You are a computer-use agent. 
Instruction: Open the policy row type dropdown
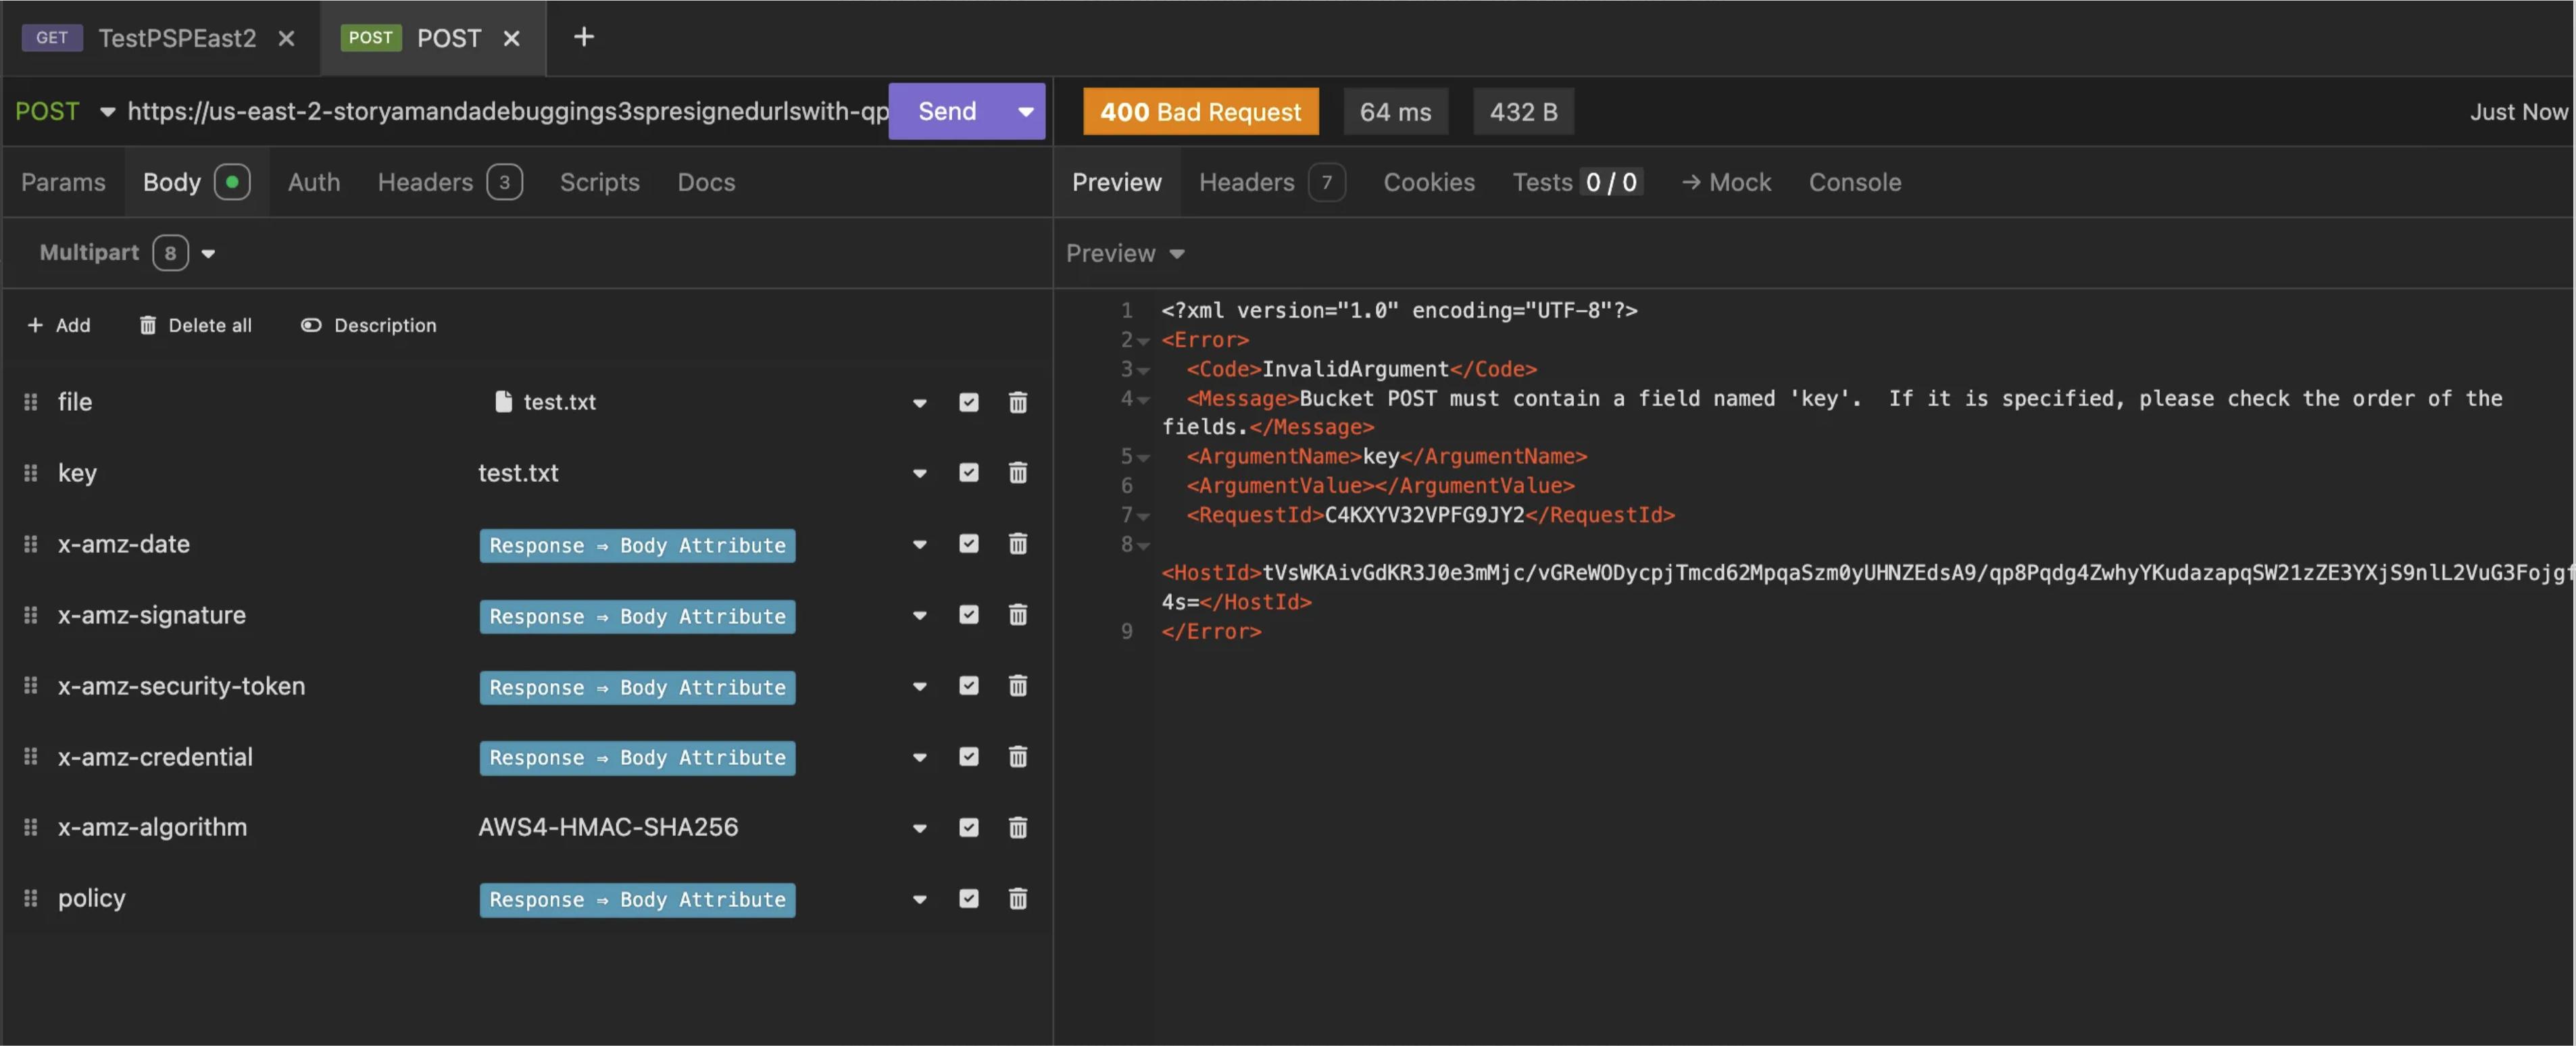coord(919,899)
